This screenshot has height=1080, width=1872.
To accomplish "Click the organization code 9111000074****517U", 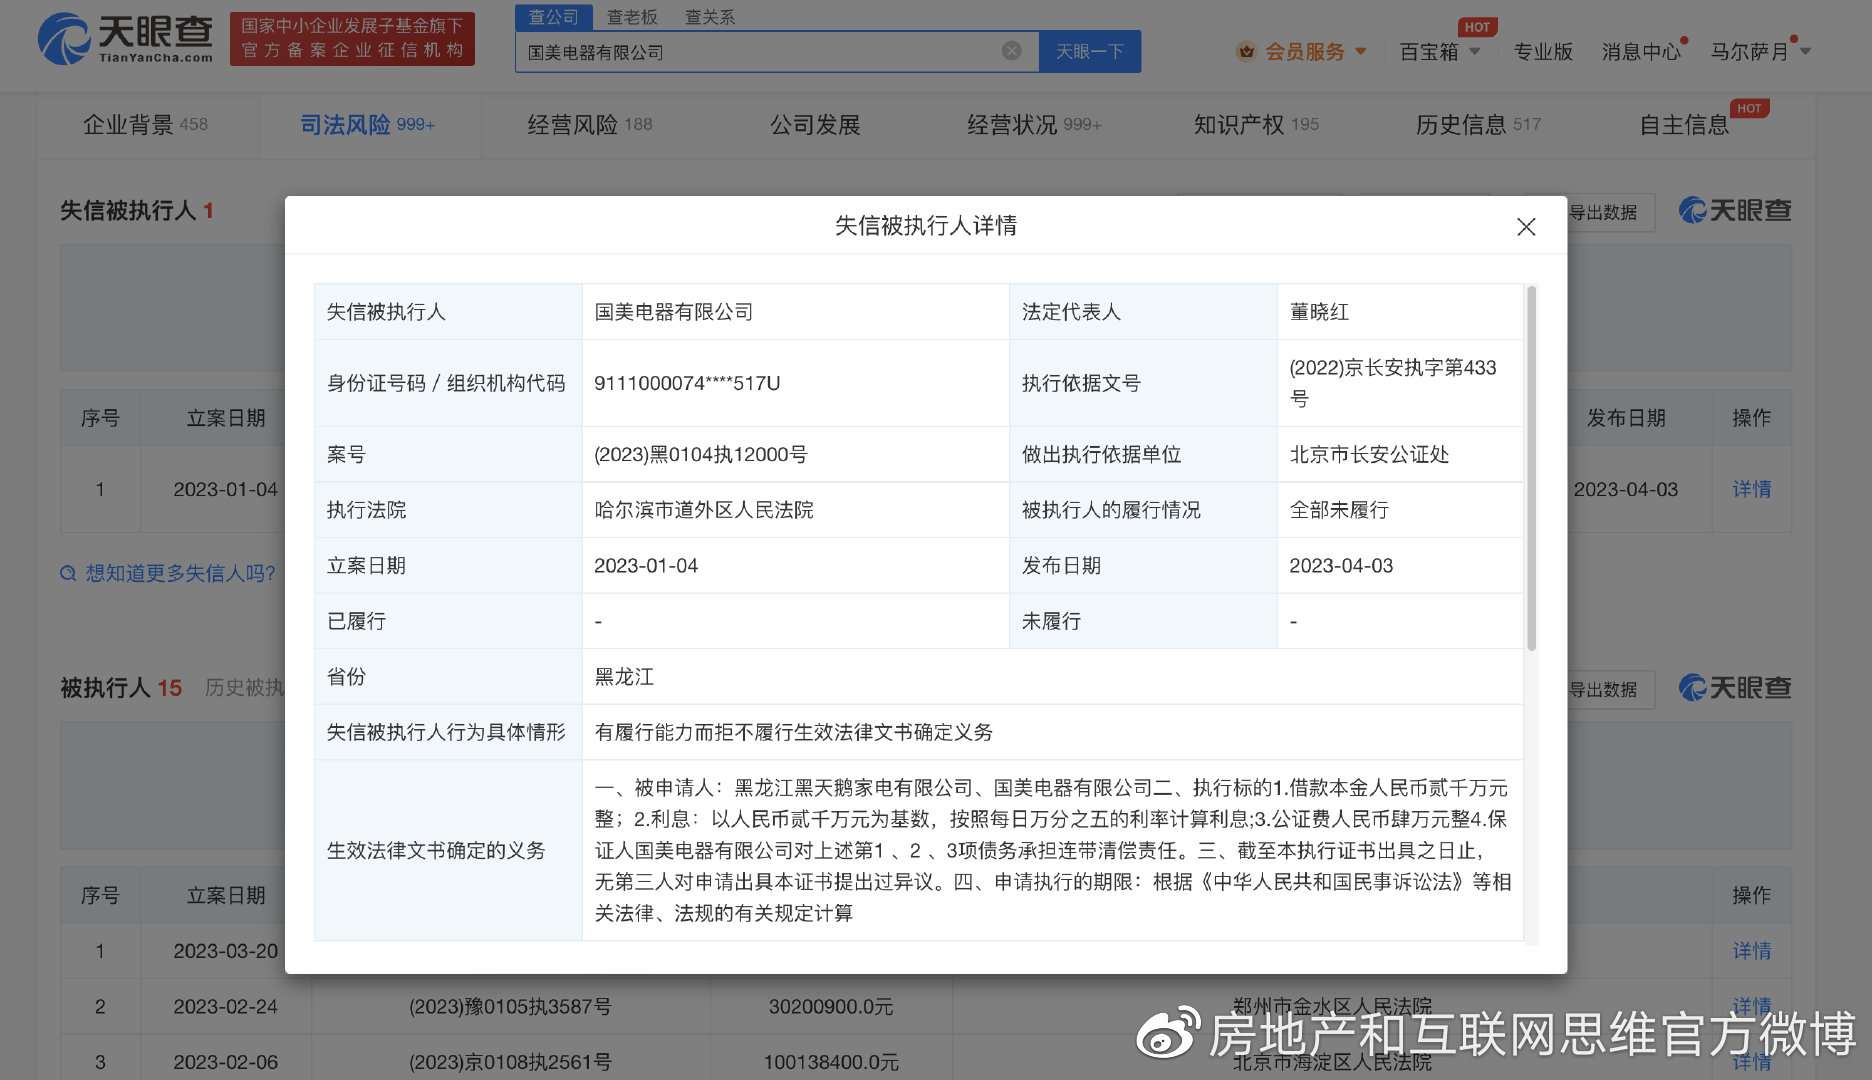I will pos(687,383).
